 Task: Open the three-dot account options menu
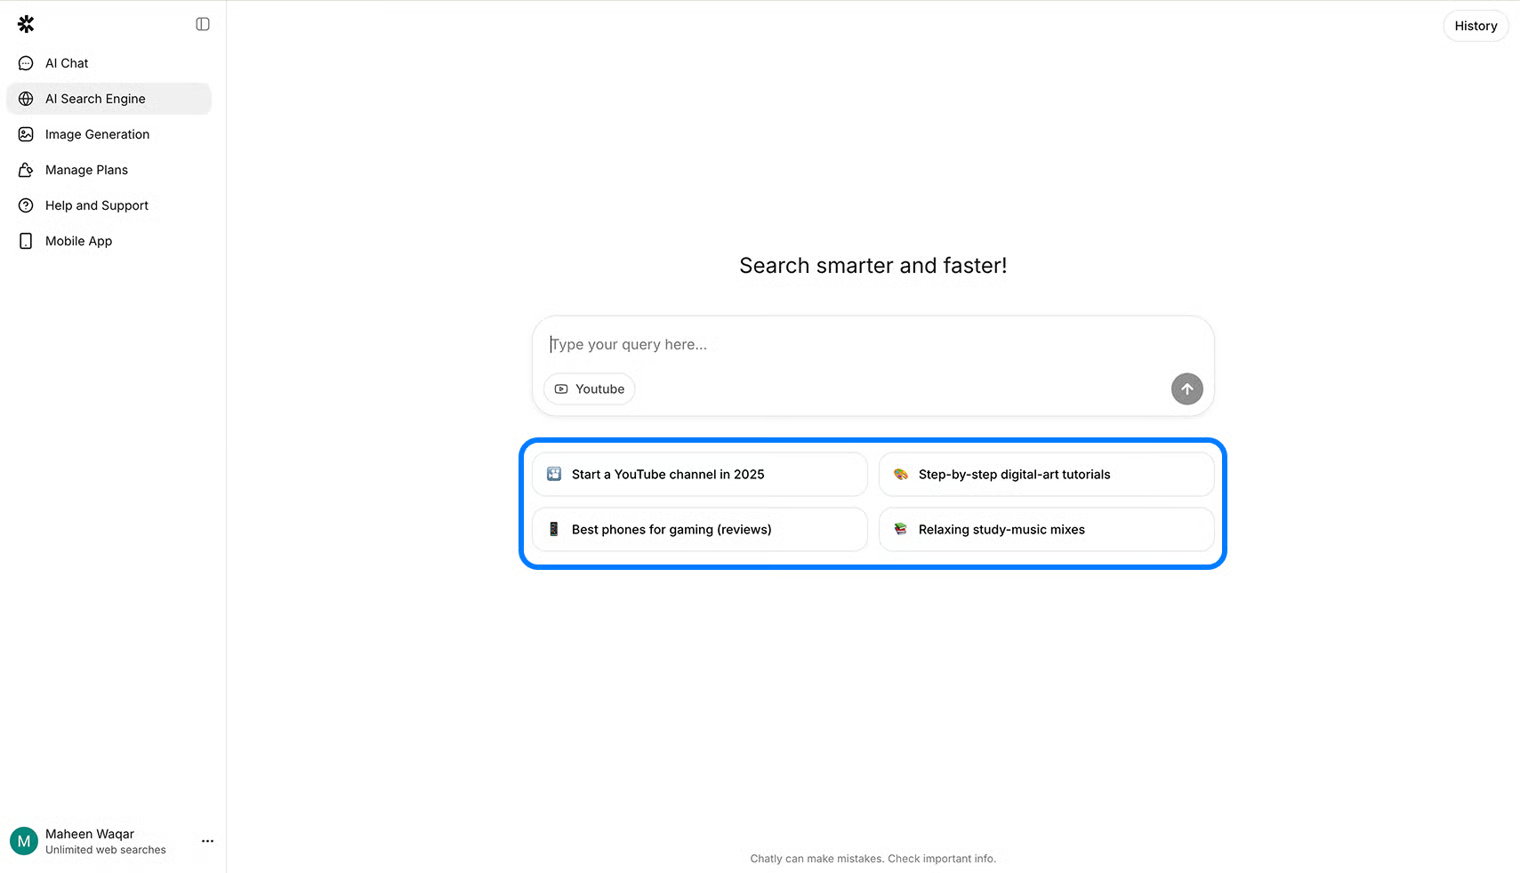(207, 841)
